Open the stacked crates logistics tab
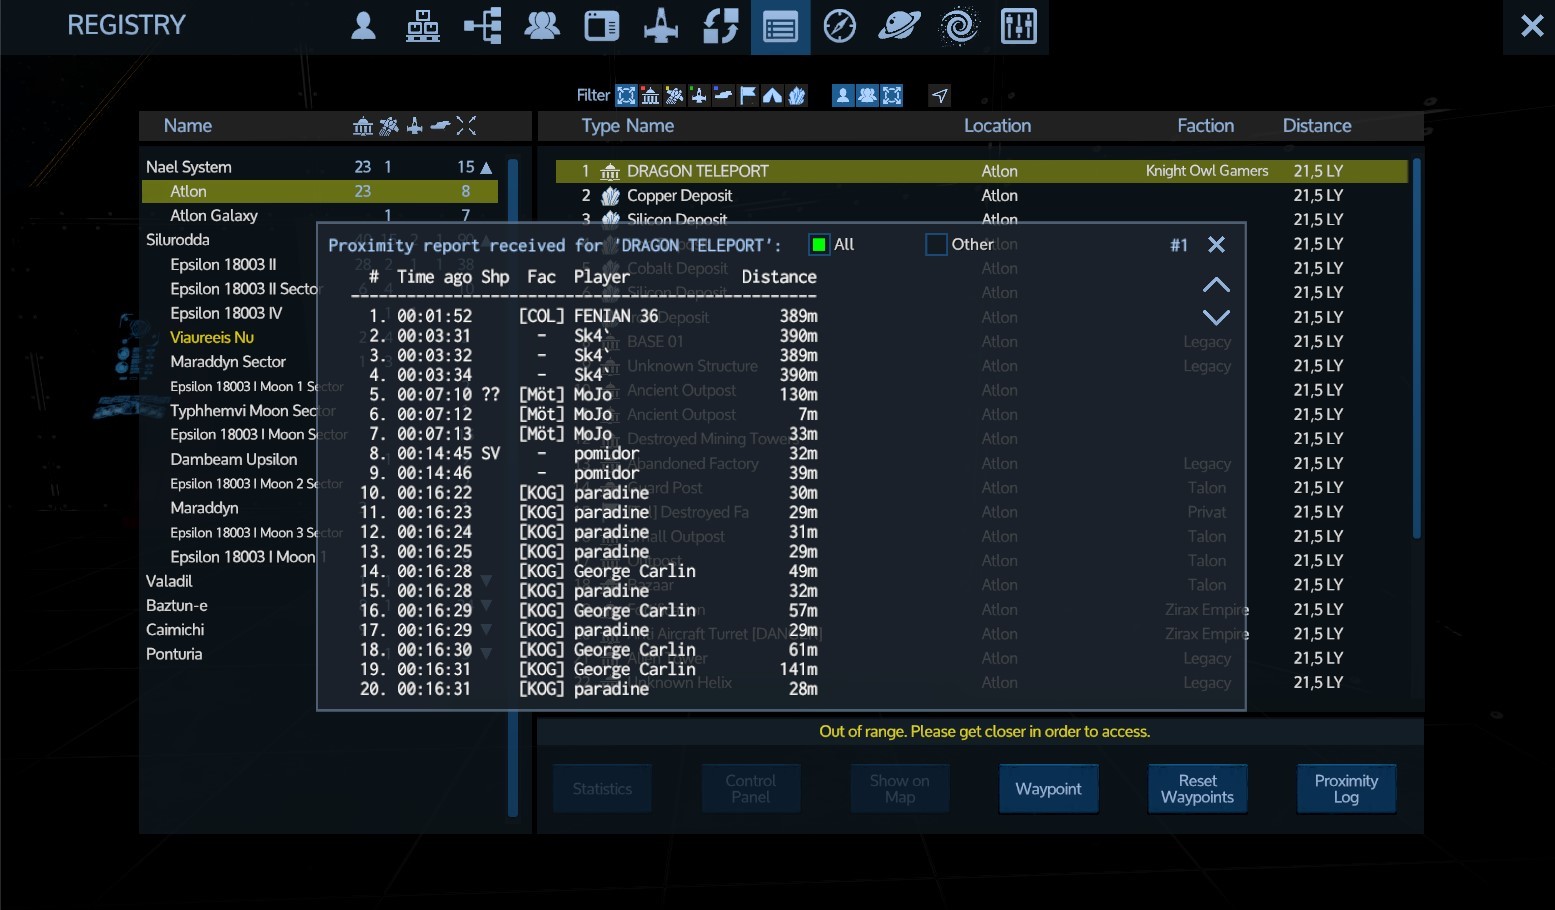Viewport: 1555px width, 910px height. coord(422,26)
